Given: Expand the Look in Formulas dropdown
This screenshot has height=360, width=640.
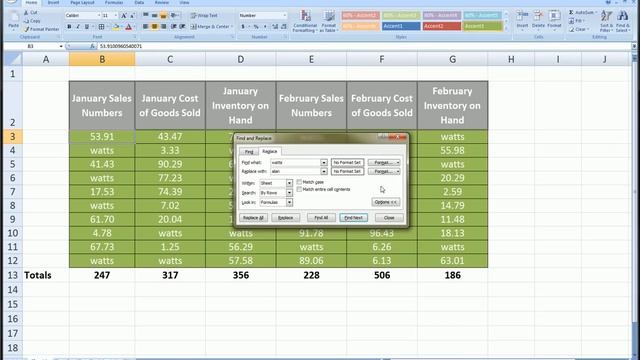Looking at the screenshot, I should point(289,202).
